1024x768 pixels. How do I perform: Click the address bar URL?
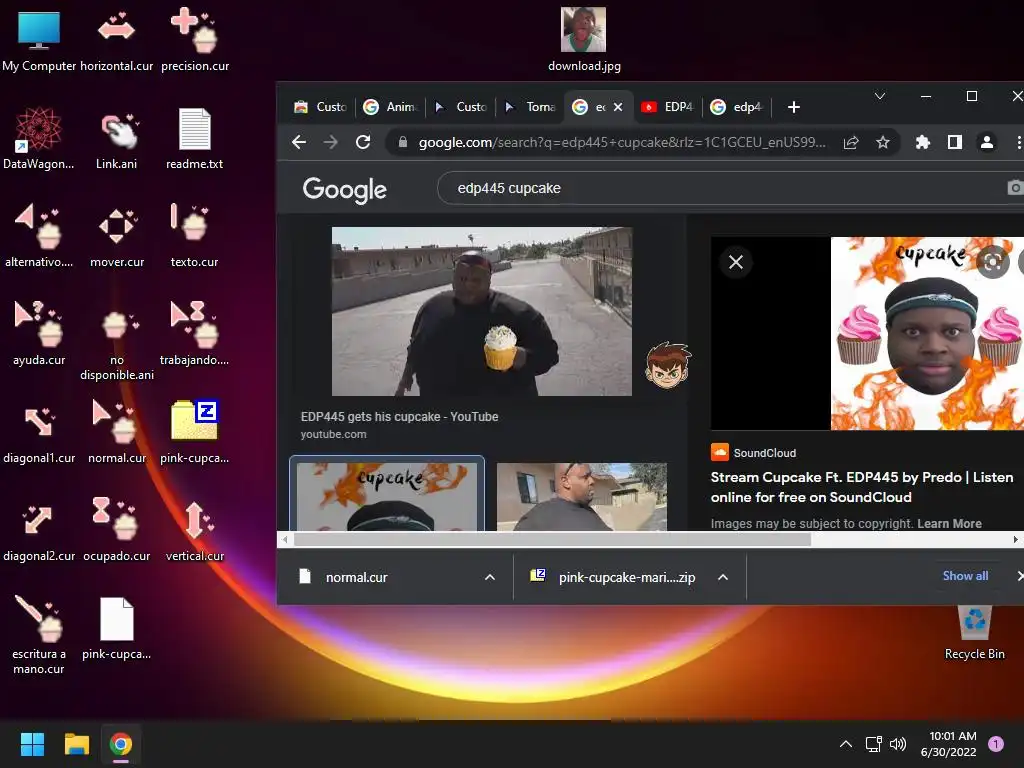click(622, 142)
